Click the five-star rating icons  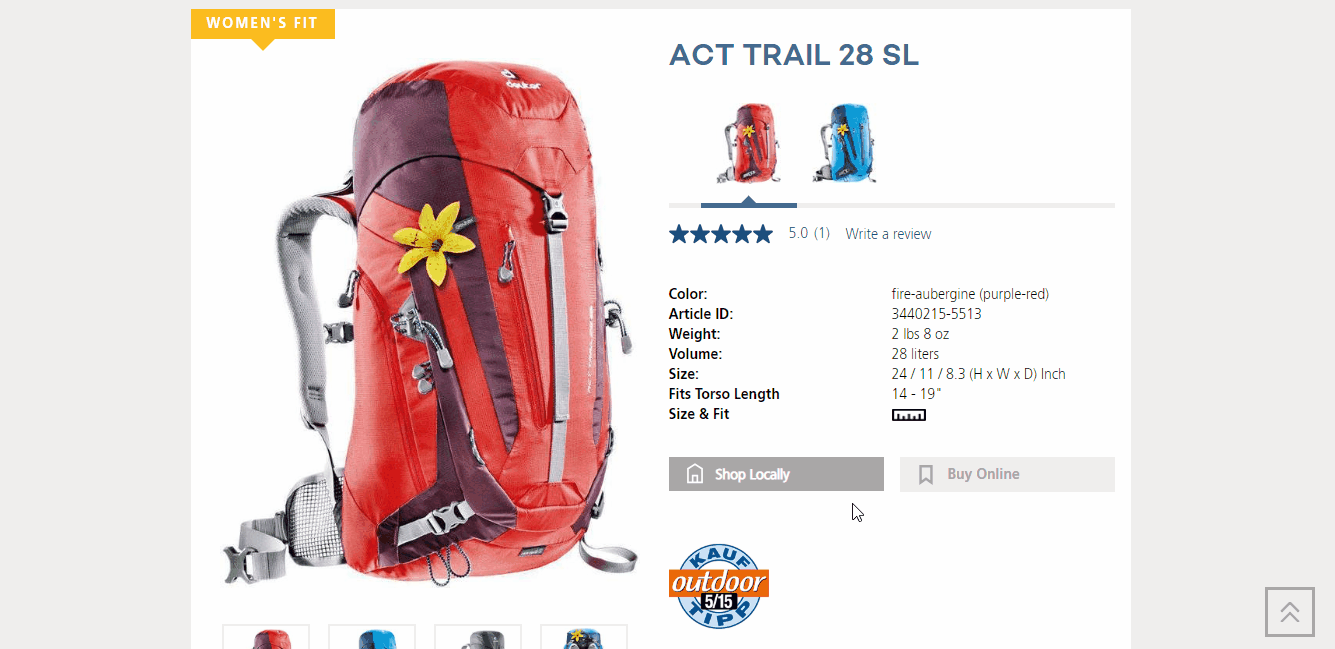point(721,234)
